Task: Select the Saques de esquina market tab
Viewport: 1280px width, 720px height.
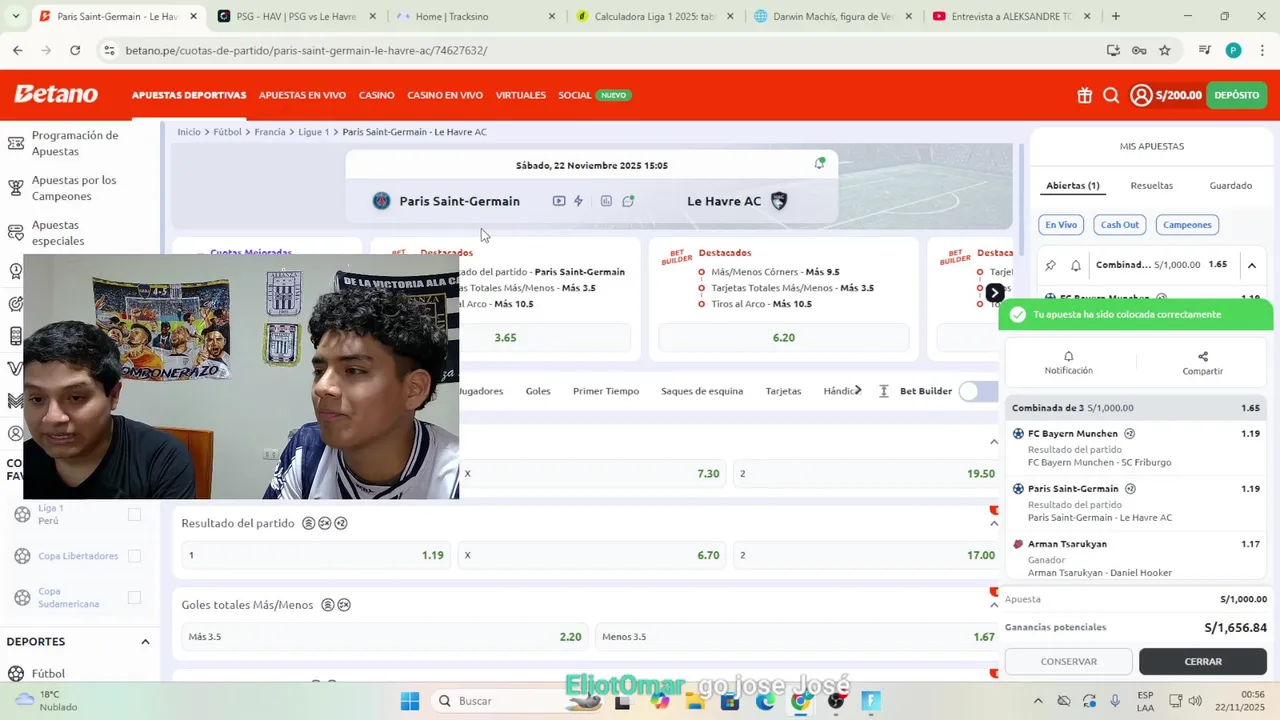Action: click(x=702, y=391)
